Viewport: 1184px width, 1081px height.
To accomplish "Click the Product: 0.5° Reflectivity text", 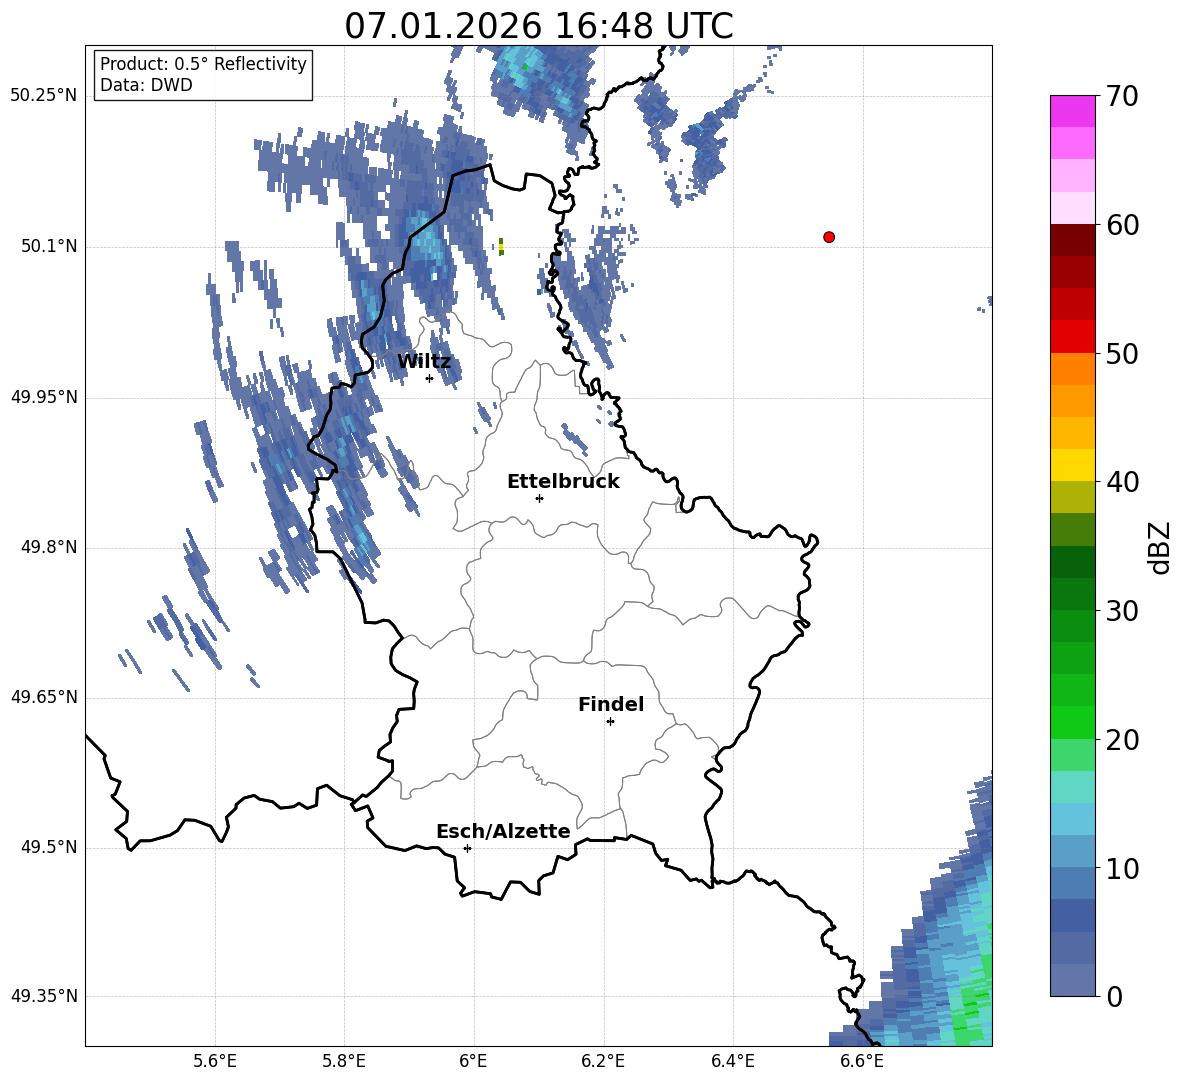I will (203, 64).
